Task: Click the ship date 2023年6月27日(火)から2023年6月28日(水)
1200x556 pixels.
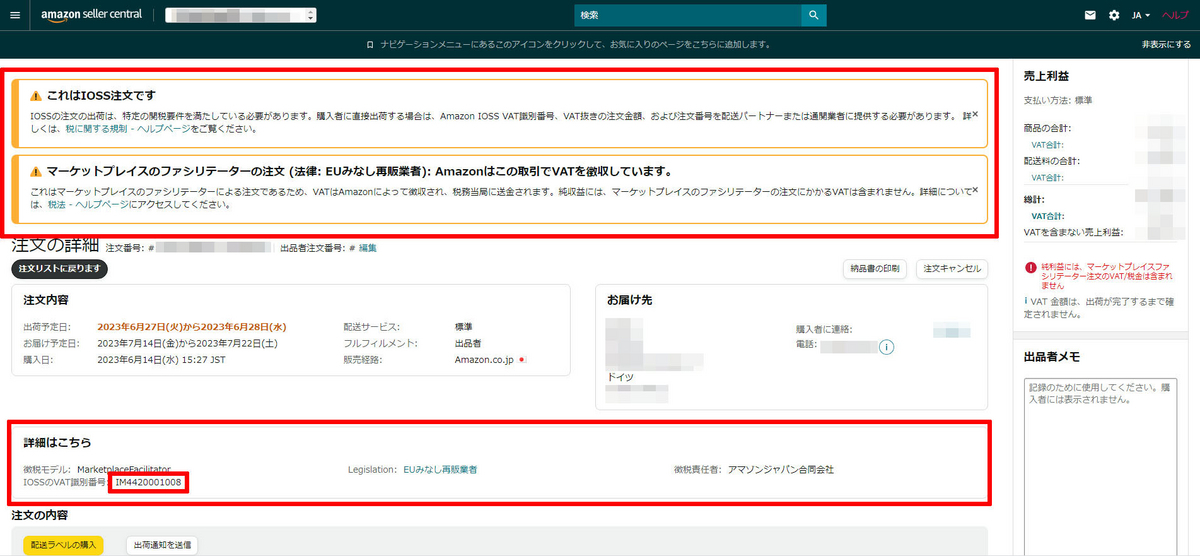Action: tap(192, 327)
